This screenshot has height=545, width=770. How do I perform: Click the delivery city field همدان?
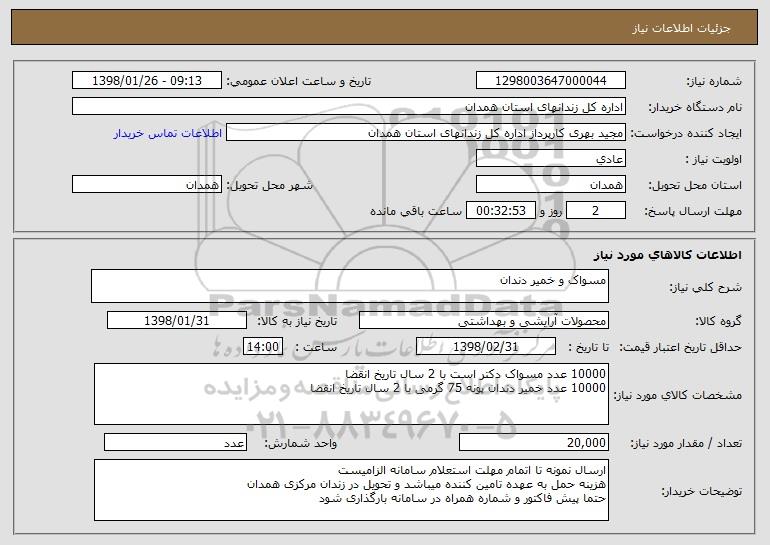(x=147, y=185)
